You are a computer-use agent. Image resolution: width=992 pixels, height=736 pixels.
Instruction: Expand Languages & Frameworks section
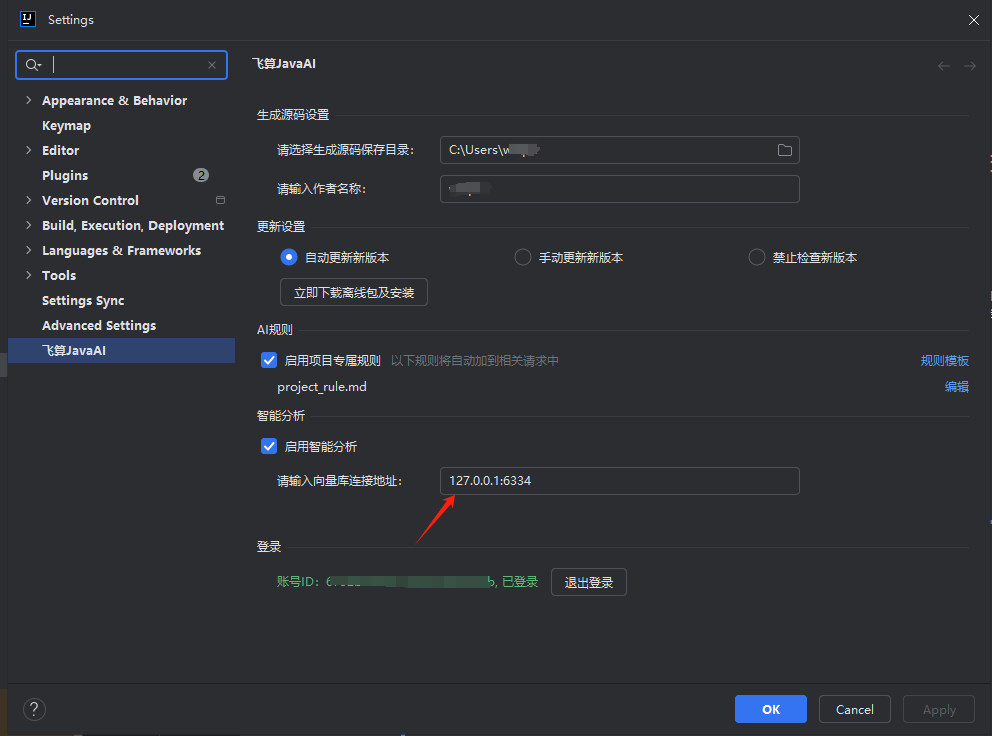pos(28,250)
